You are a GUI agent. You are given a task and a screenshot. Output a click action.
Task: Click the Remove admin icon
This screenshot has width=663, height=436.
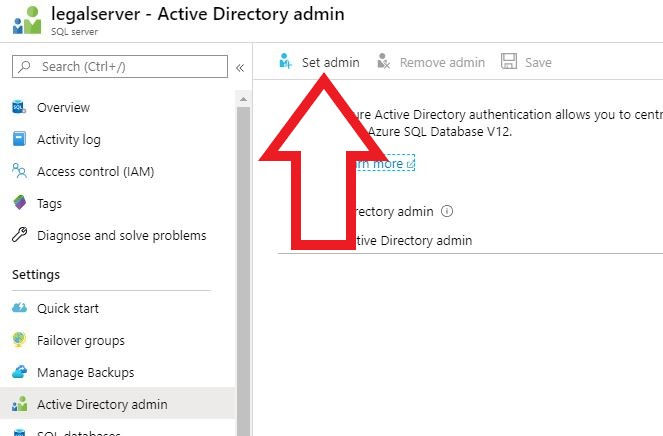[x=383, y=61]
